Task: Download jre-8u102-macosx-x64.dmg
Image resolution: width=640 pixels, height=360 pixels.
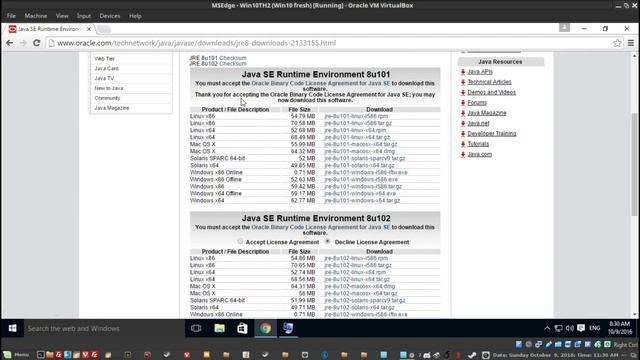Action: click(359, 287)
